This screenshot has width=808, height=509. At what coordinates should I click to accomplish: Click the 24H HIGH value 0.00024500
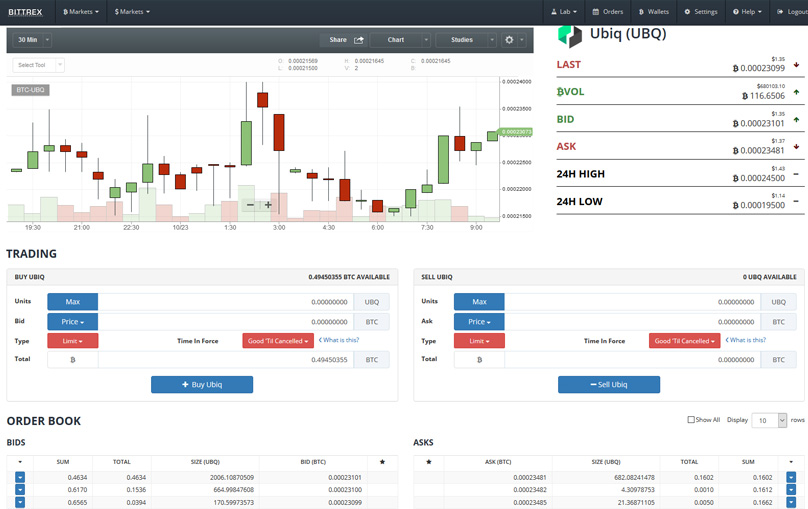(759, 178)
